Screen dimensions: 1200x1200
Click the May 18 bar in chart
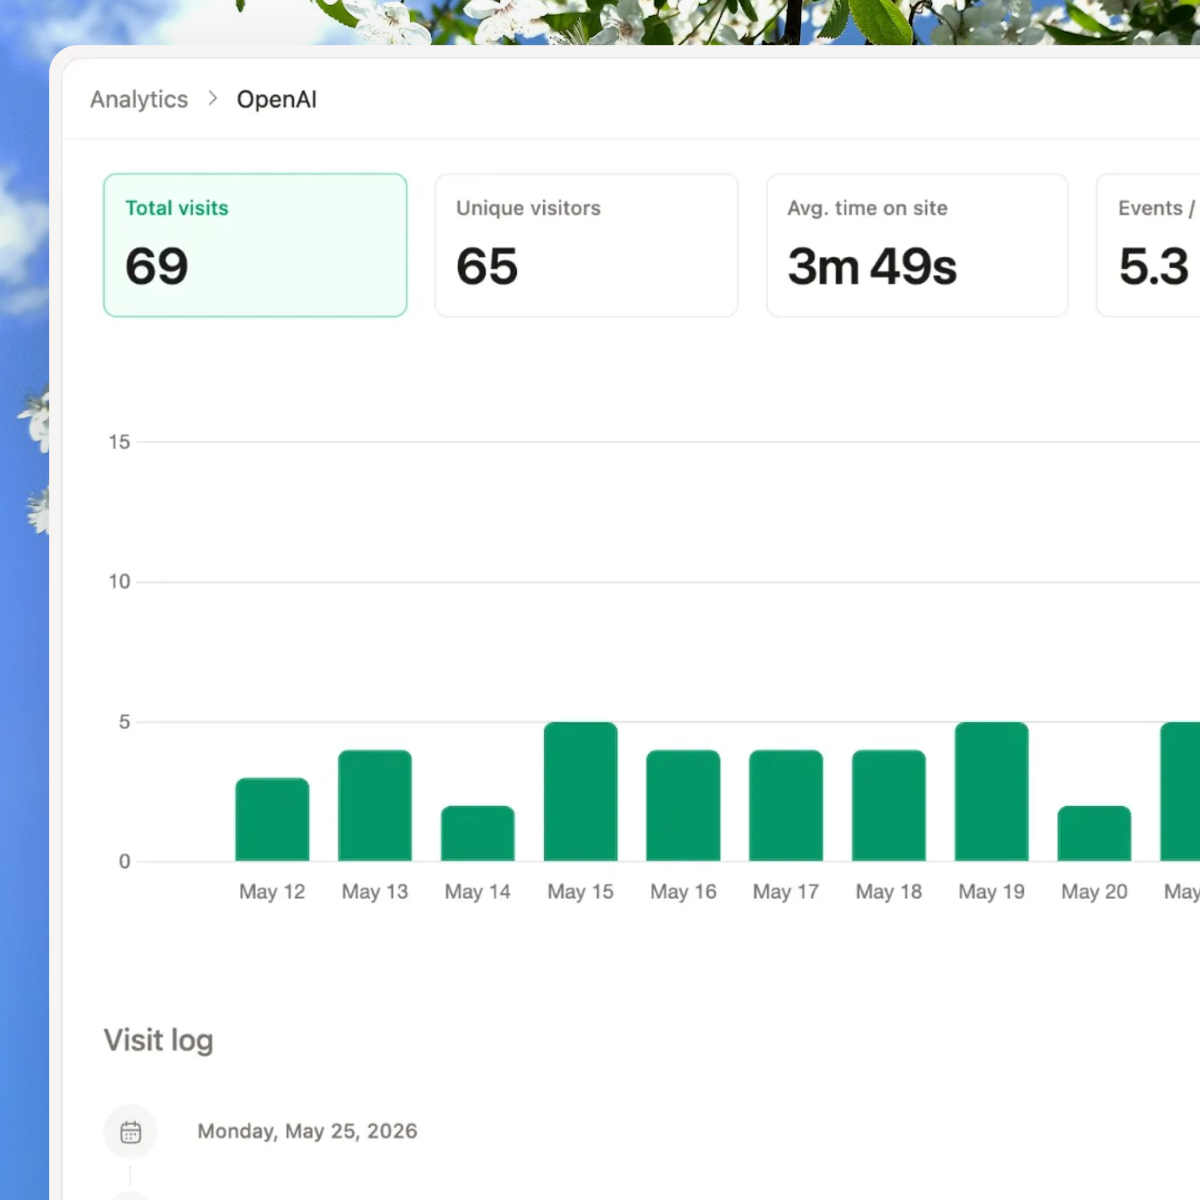(x=889, y=805)
